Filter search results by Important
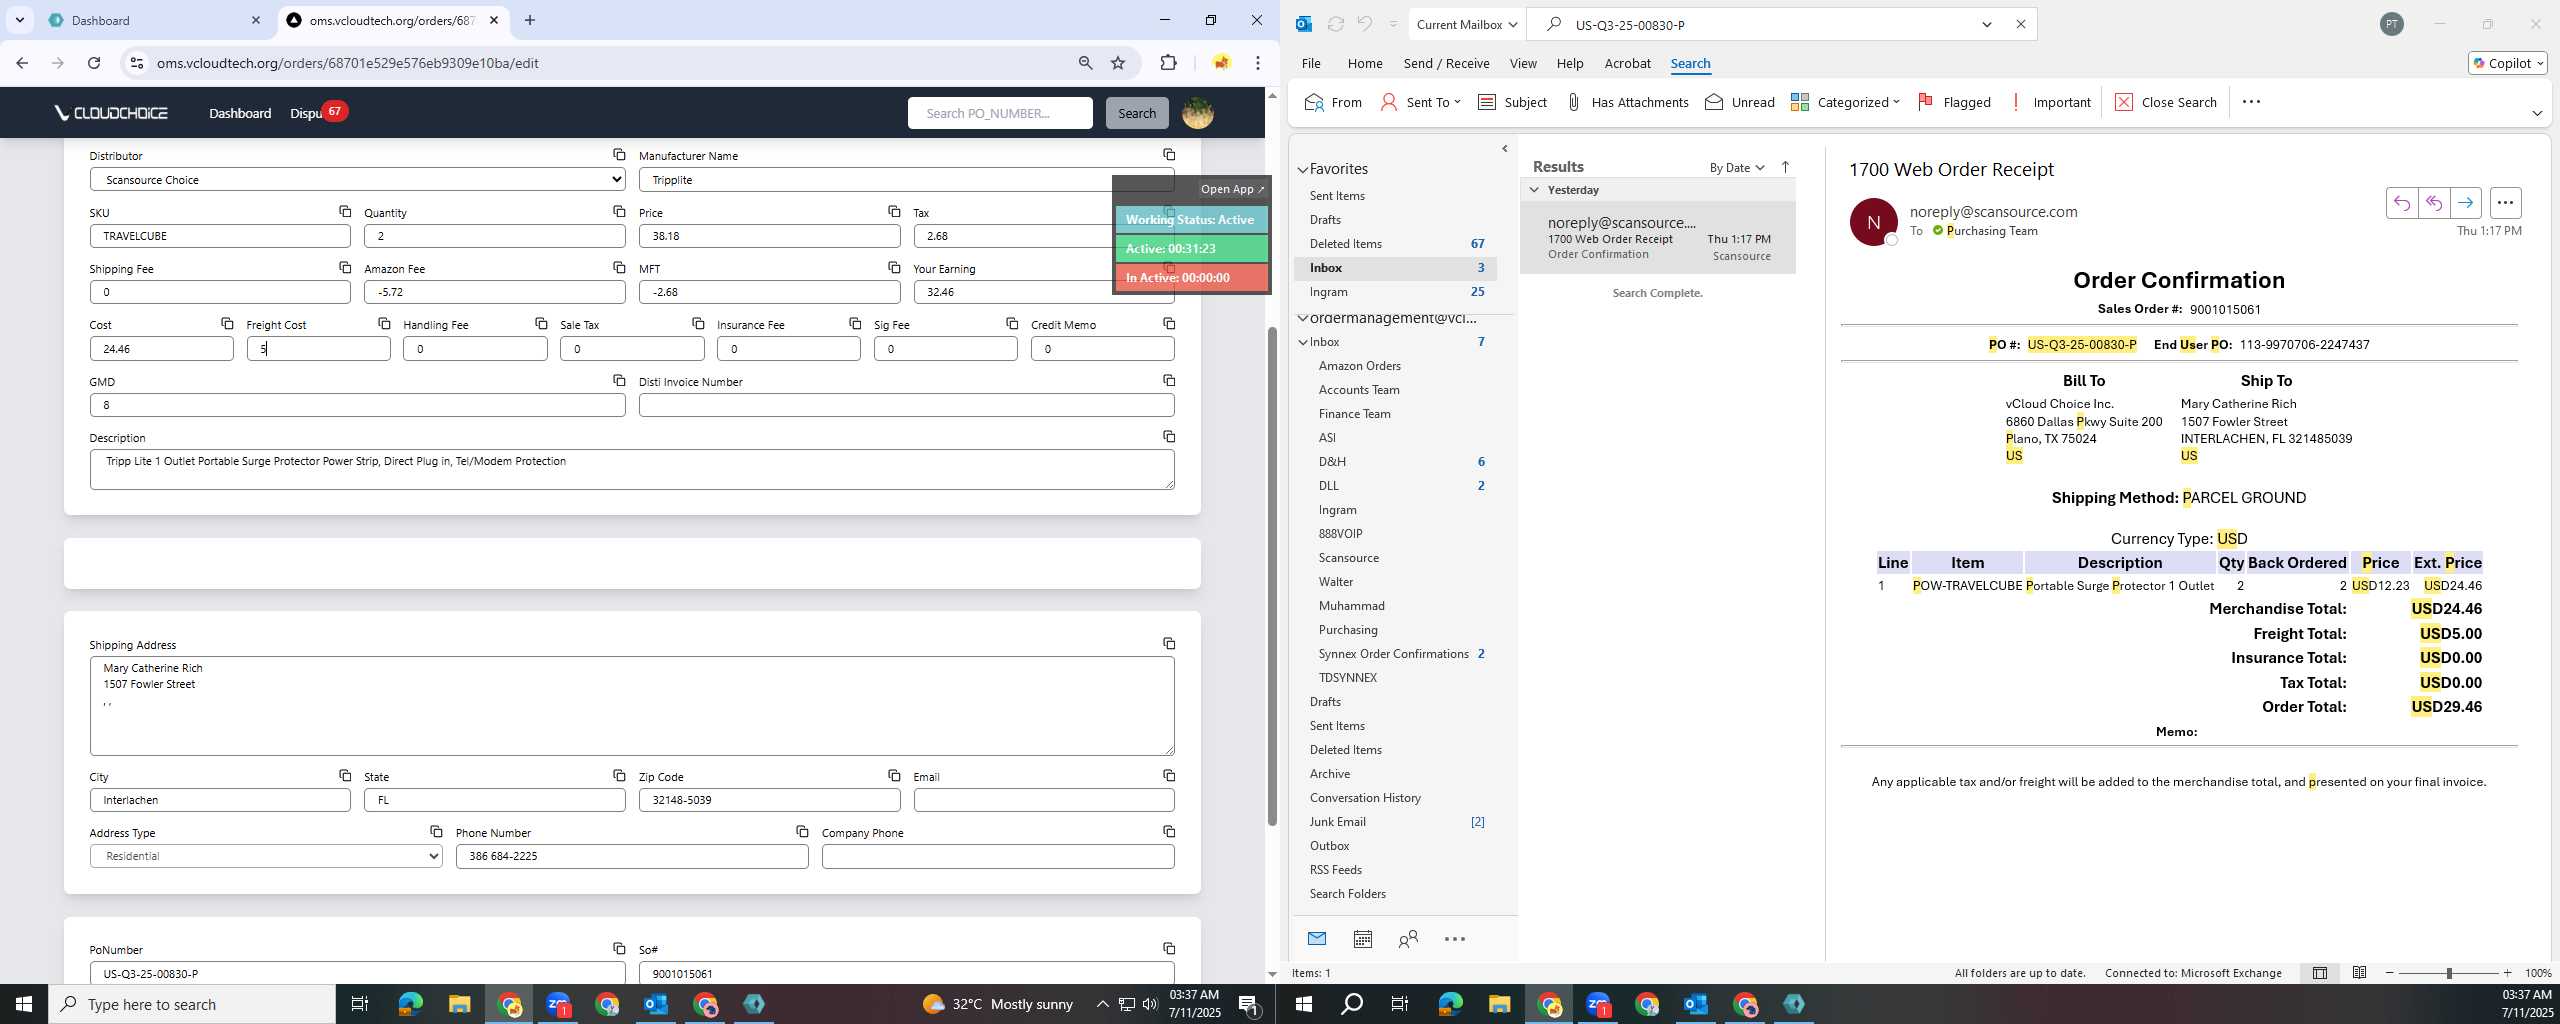This screenshot has height=1024, width=2560. click(x=2049, y=102)
